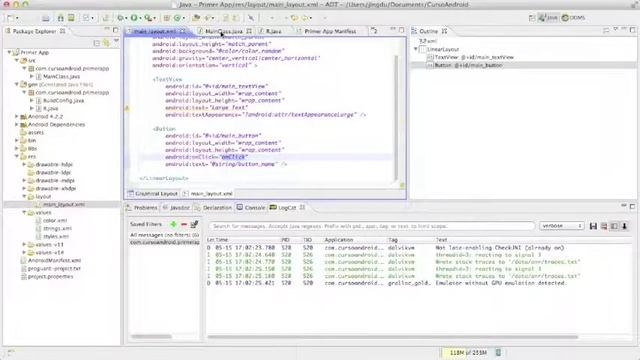640x360 pixels.
Task: Select project.properties file
Action: click(50, 276)
